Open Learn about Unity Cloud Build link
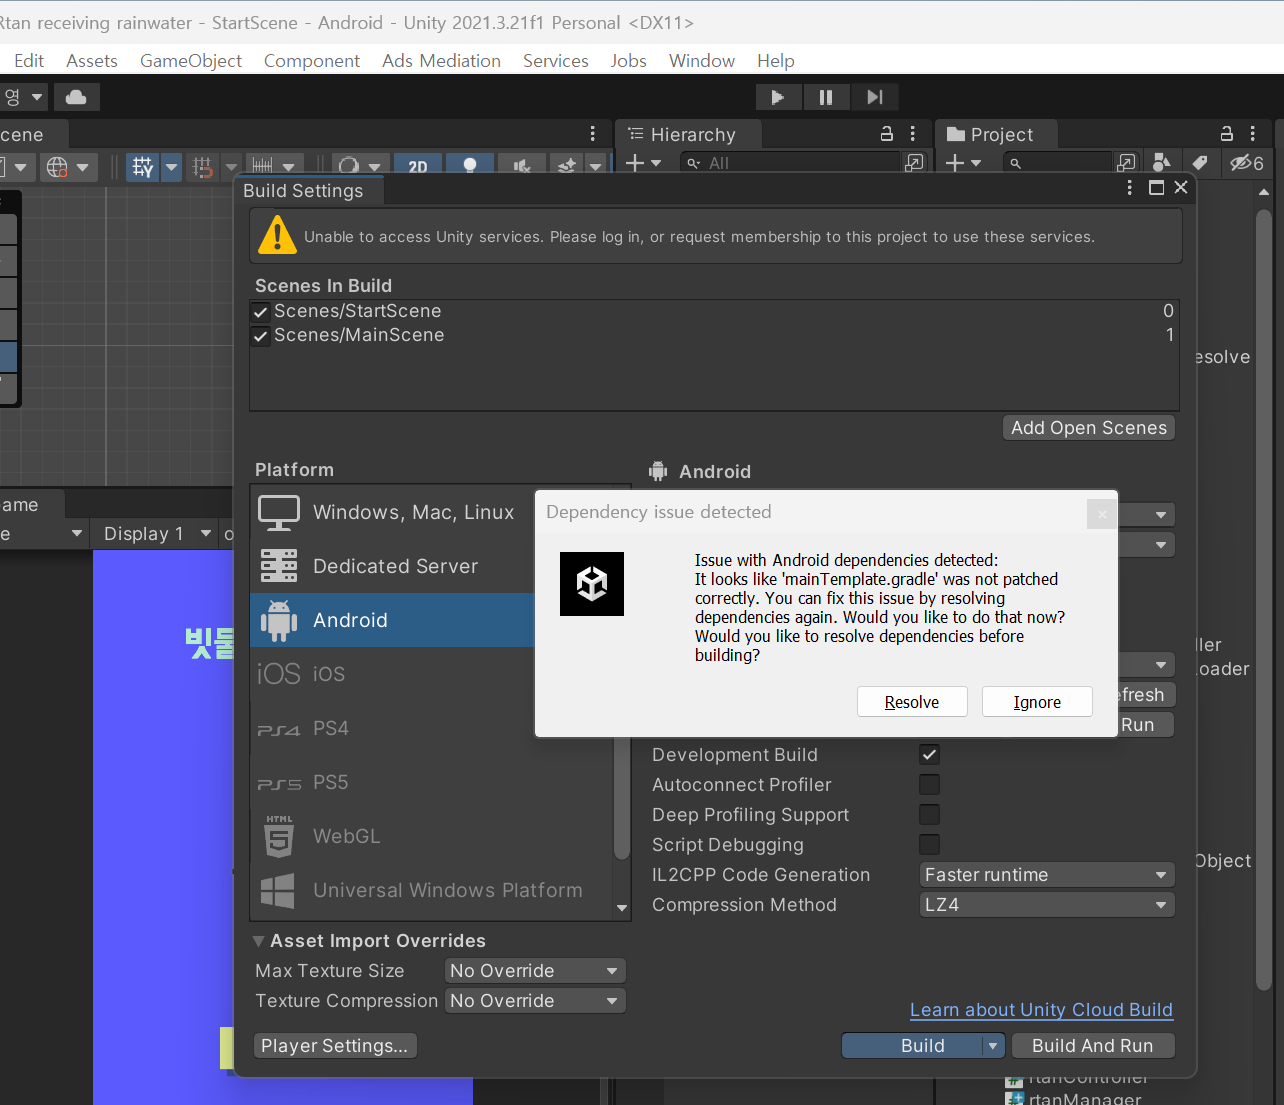The image size is (1284, 1105). click(x=1041, y=1010)
